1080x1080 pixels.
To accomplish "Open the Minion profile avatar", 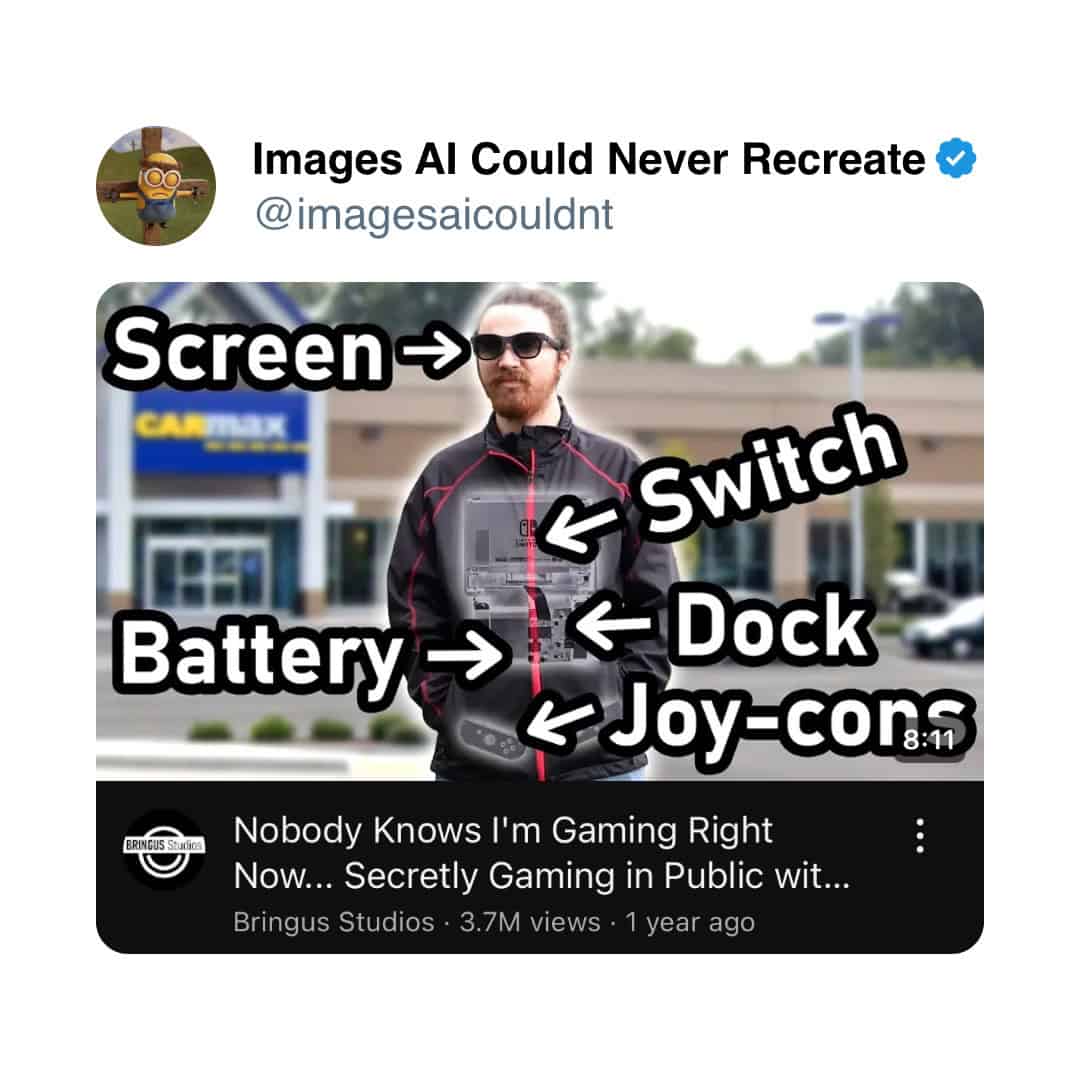I will click(156, 186).
